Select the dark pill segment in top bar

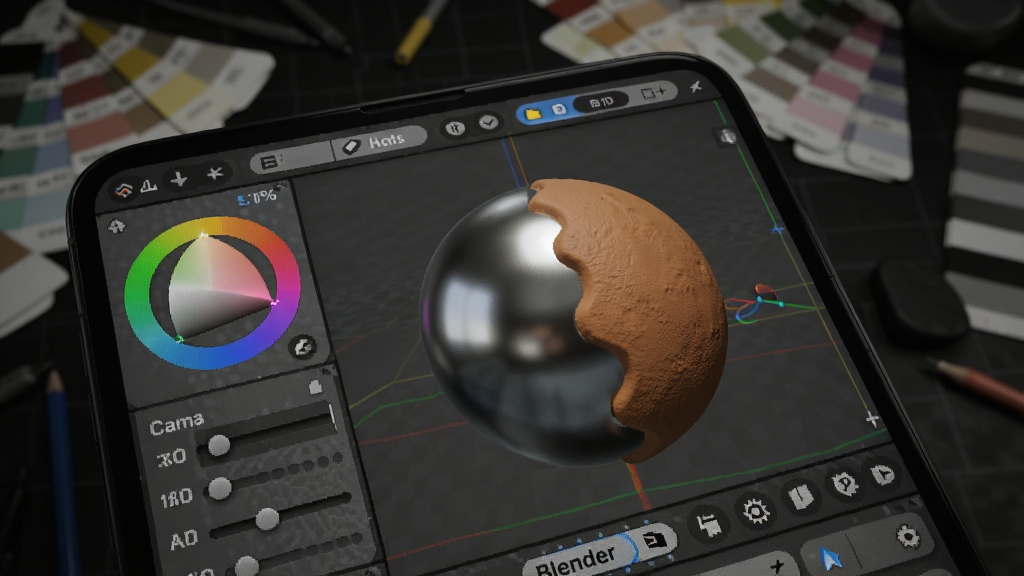(601, 101)
